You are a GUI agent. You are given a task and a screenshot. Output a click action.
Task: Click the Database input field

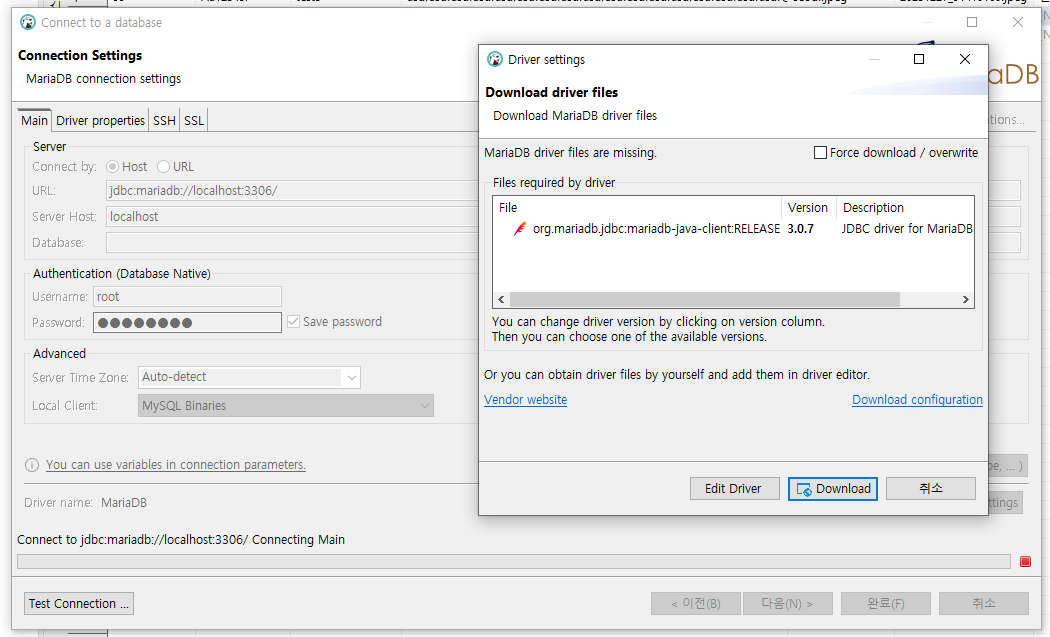coord(292,243)
